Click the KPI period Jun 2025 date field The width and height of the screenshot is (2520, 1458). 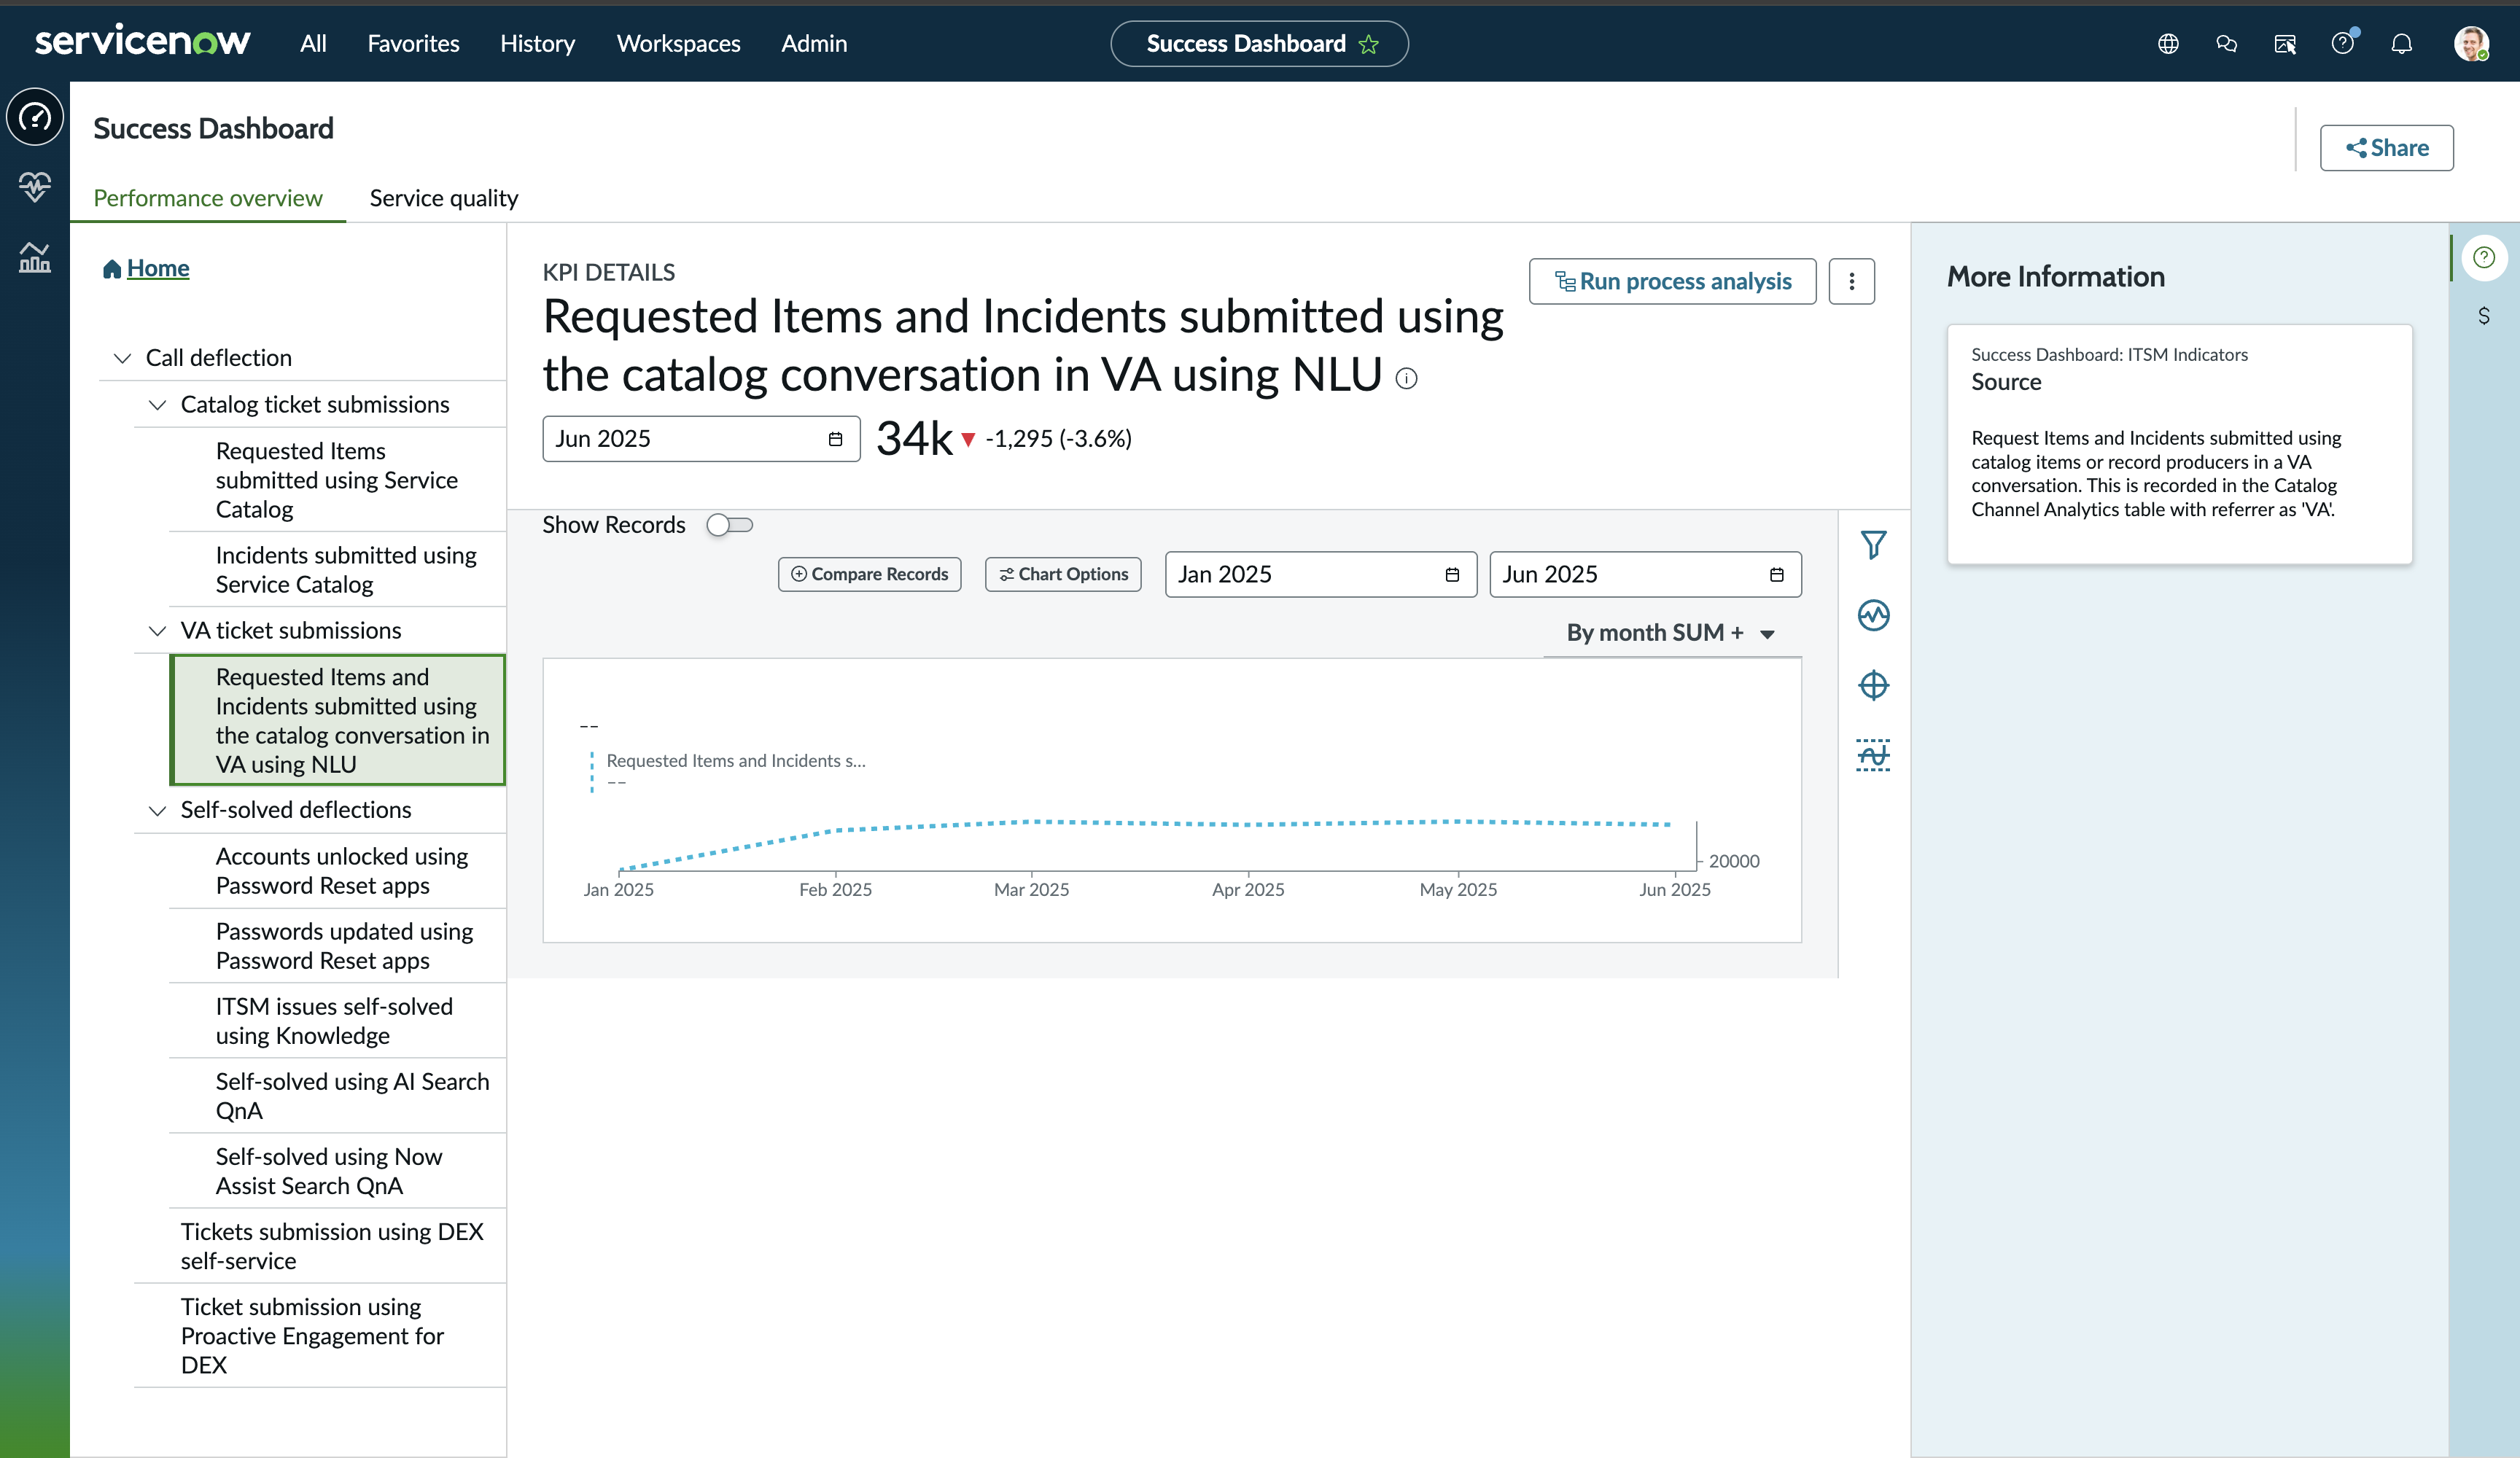coord(701,439)
